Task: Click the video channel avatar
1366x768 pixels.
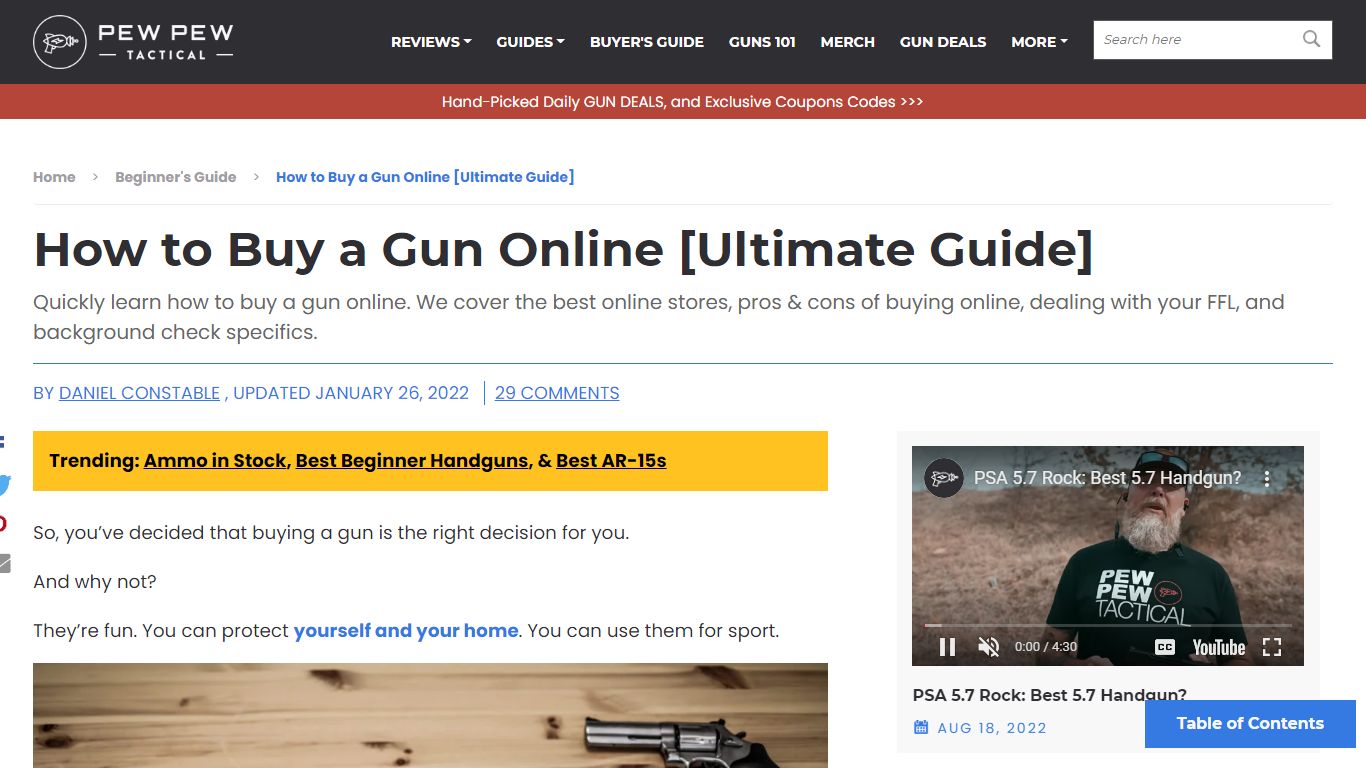Action: pyautogui.click(x=943, y=478)
